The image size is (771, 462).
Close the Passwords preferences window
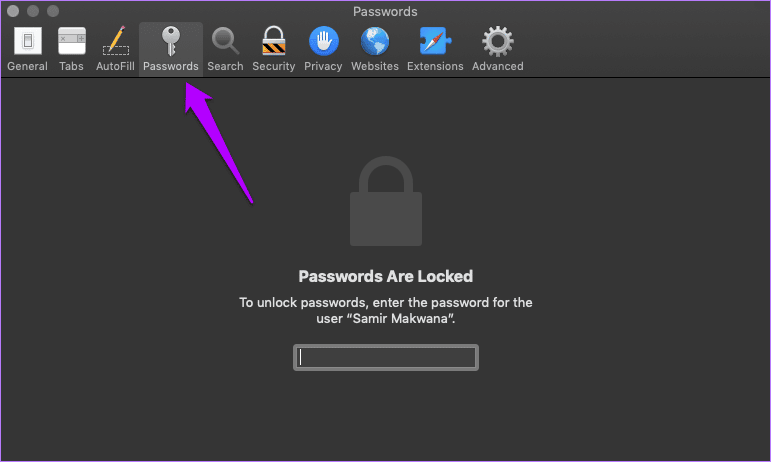(13, 11)
